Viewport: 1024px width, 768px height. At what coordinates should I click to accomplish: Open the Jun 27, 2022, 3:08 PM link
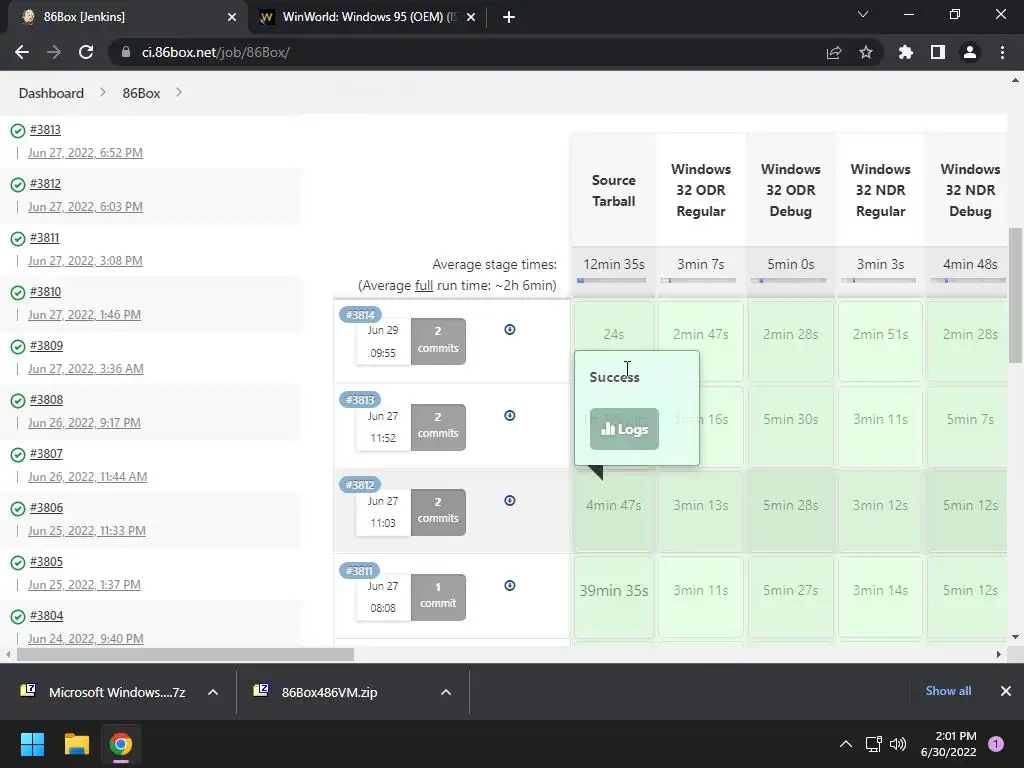[x=85, y=261]
